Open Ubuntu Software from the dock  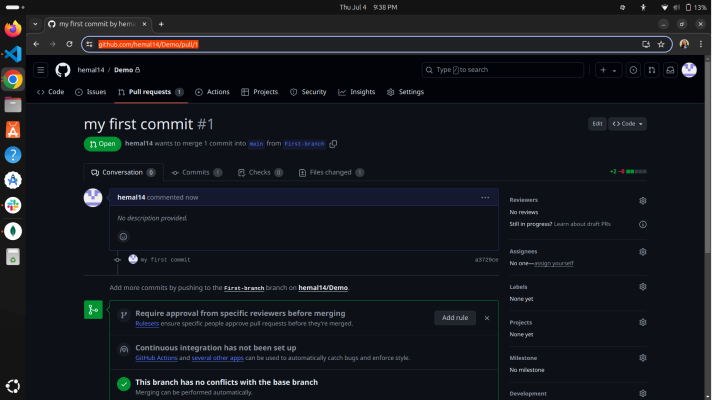(13, 130)
